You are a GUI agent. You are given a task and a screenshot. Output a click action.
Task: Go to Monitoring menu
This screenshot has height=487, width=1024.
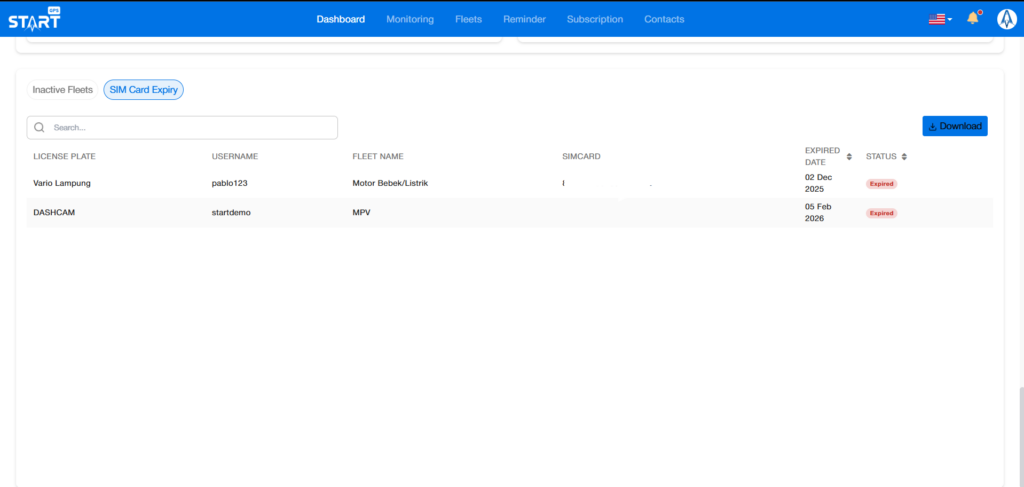(x=410, y=19)
